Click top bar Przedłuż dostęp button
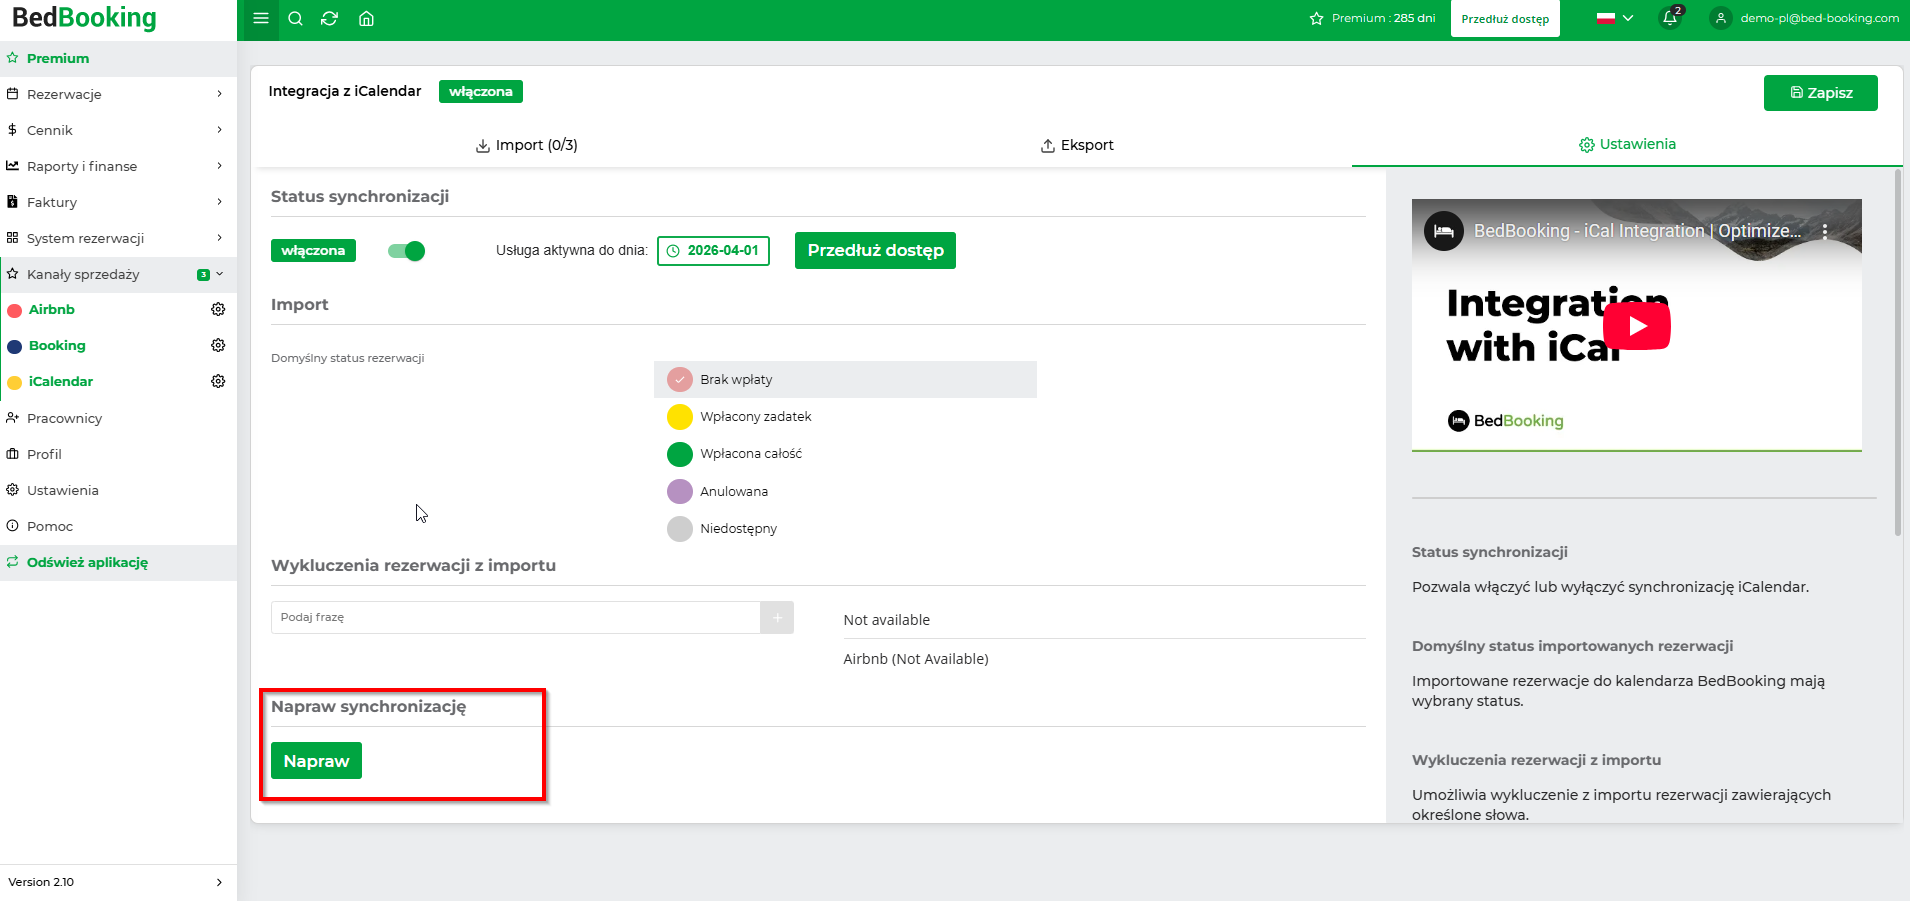1910x901 pixels. click(x=1505, y=19)
